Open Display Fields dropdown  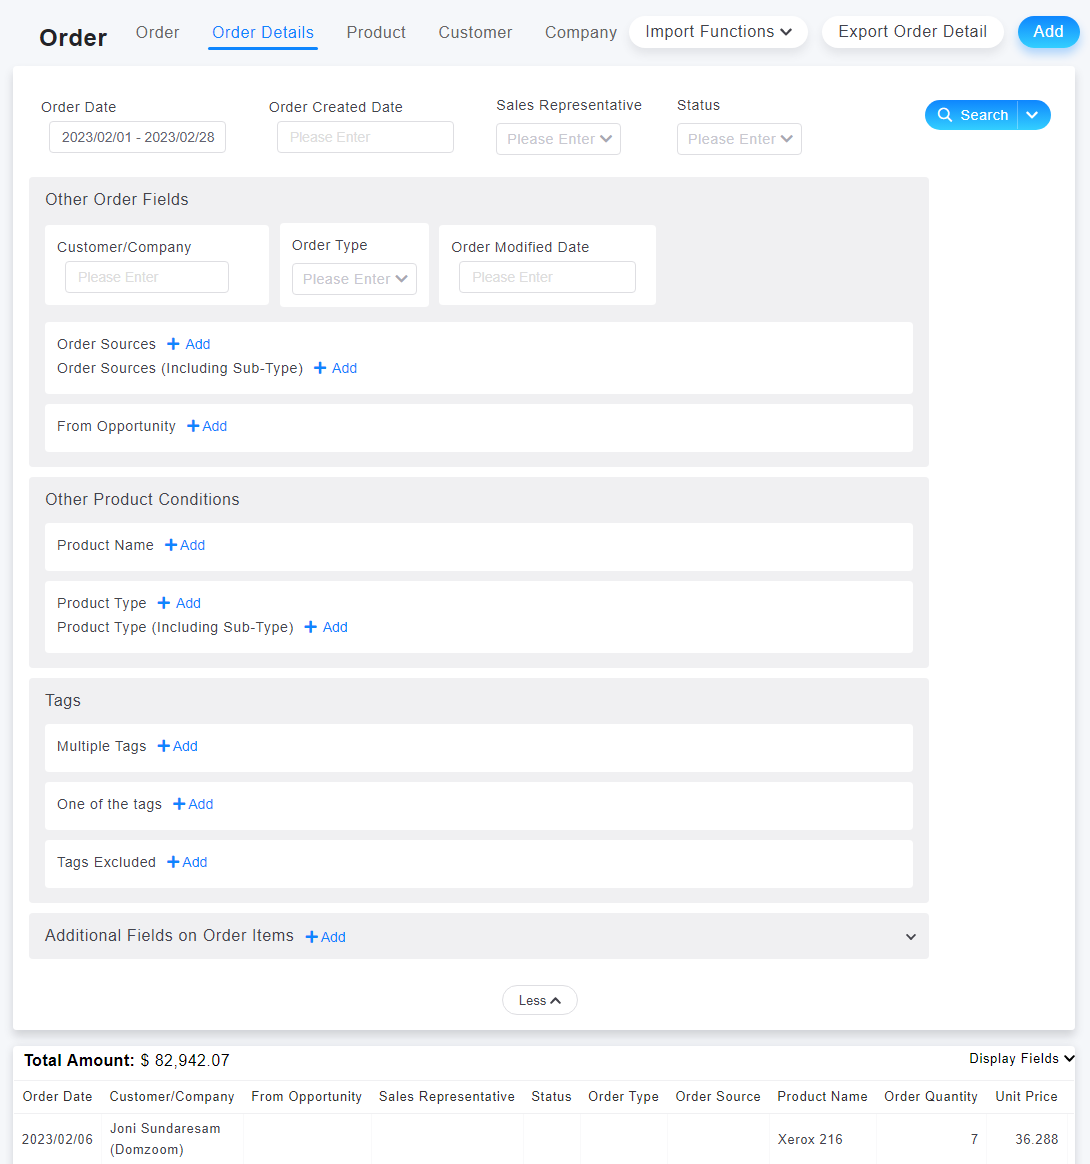1022,1059
